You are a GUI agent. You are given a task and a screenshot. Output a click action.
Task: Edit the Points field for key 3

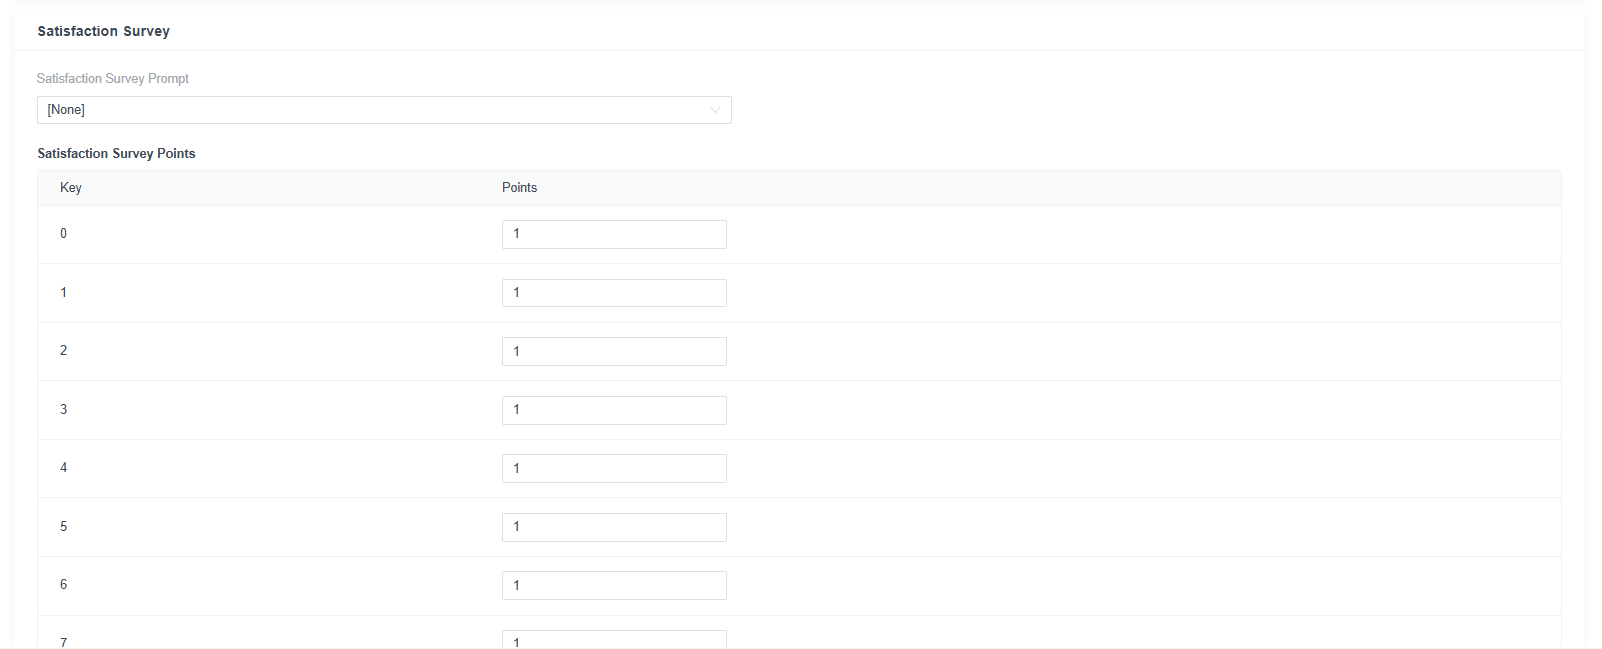[x=614, y=410]
